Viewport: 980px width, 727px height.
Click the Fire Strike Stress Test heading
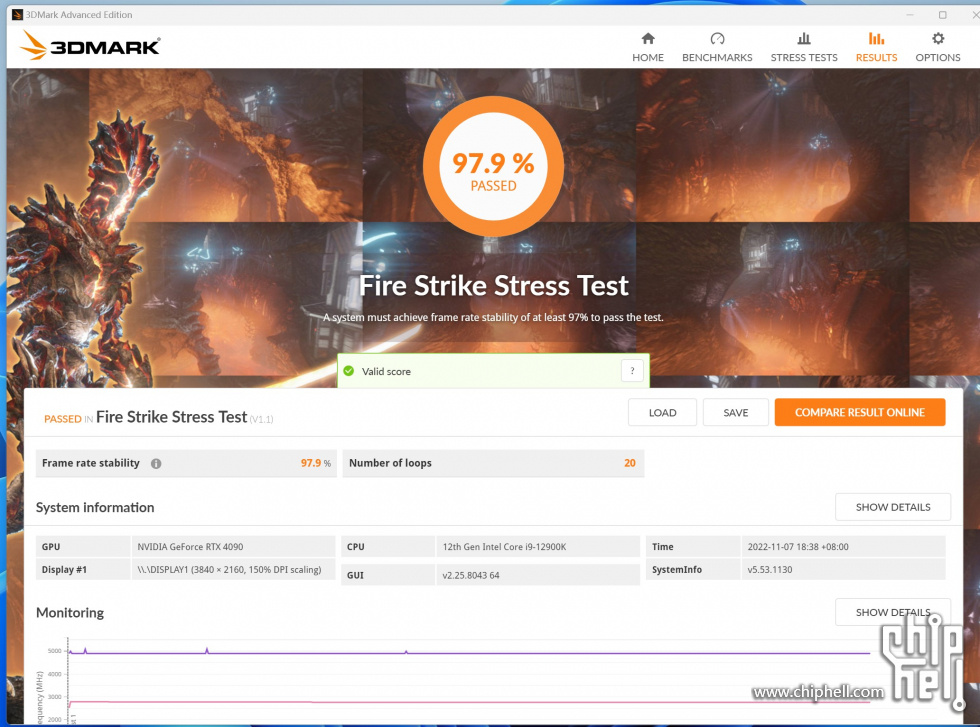click(494, 286)
